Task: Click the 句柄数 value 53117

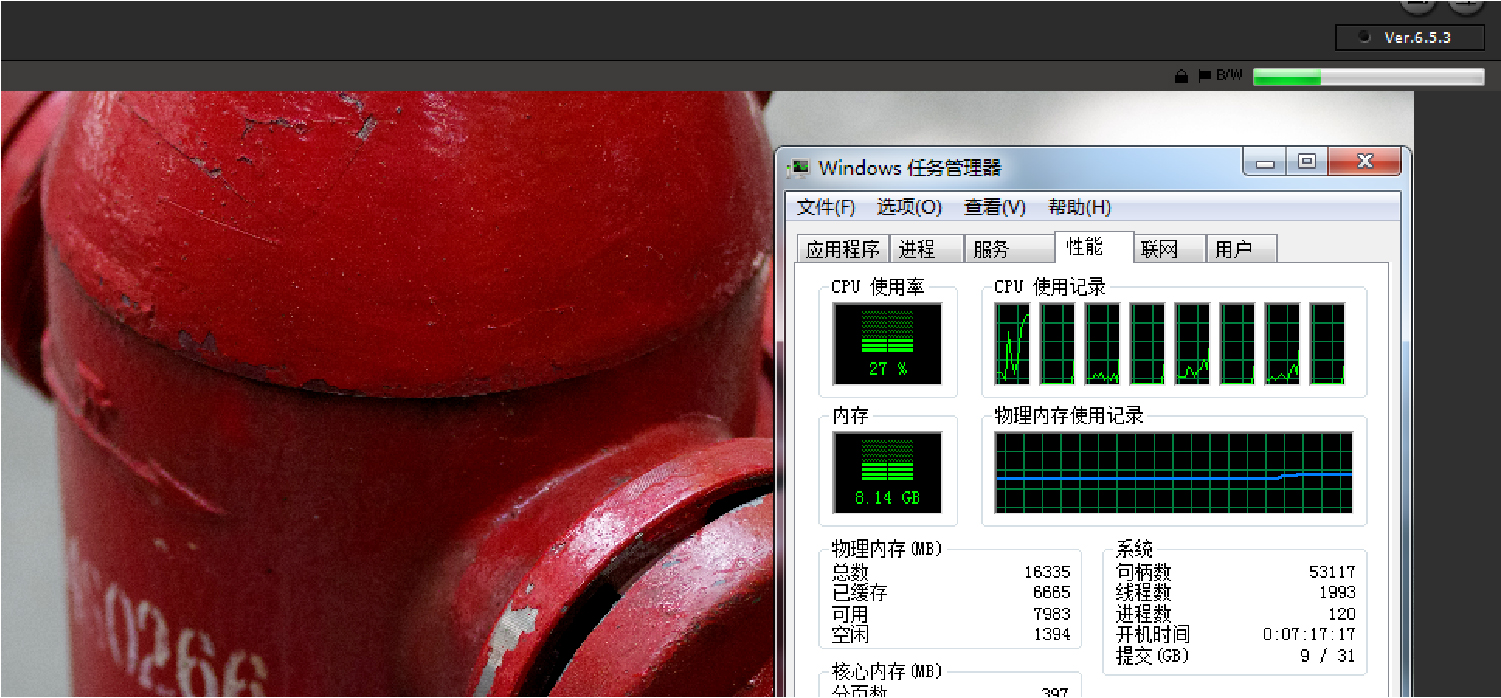Action: (1332, 572)
